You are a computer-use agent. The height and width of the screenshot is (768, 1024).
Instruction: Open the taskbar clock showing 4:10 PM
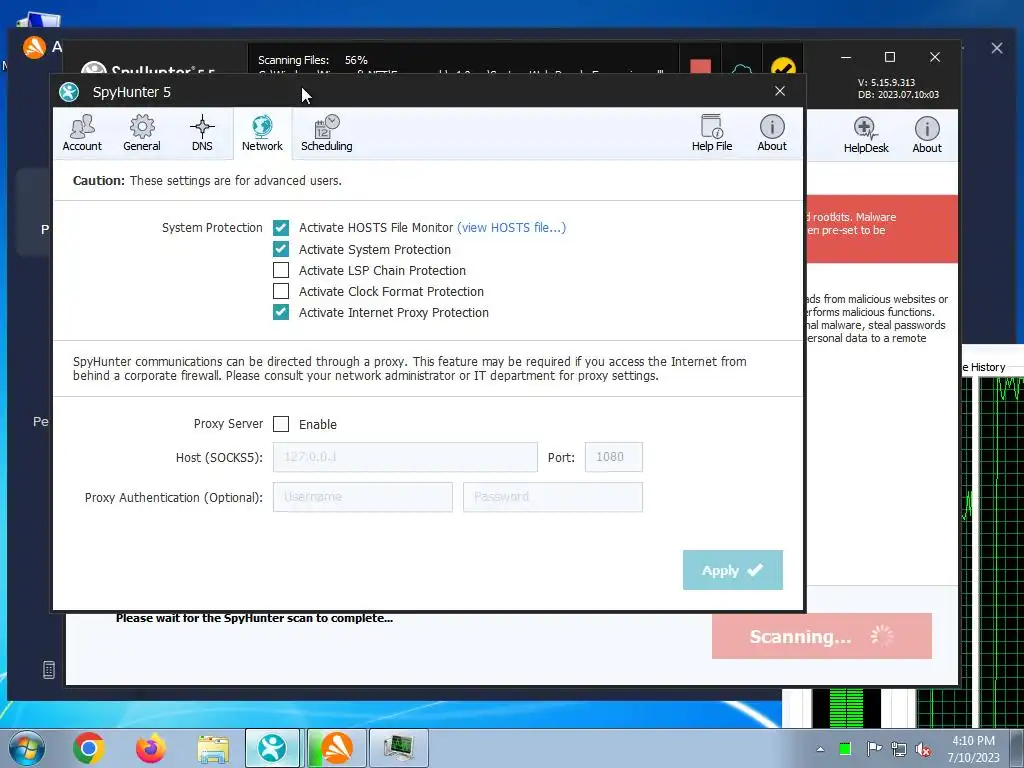[x=973, y=749]
